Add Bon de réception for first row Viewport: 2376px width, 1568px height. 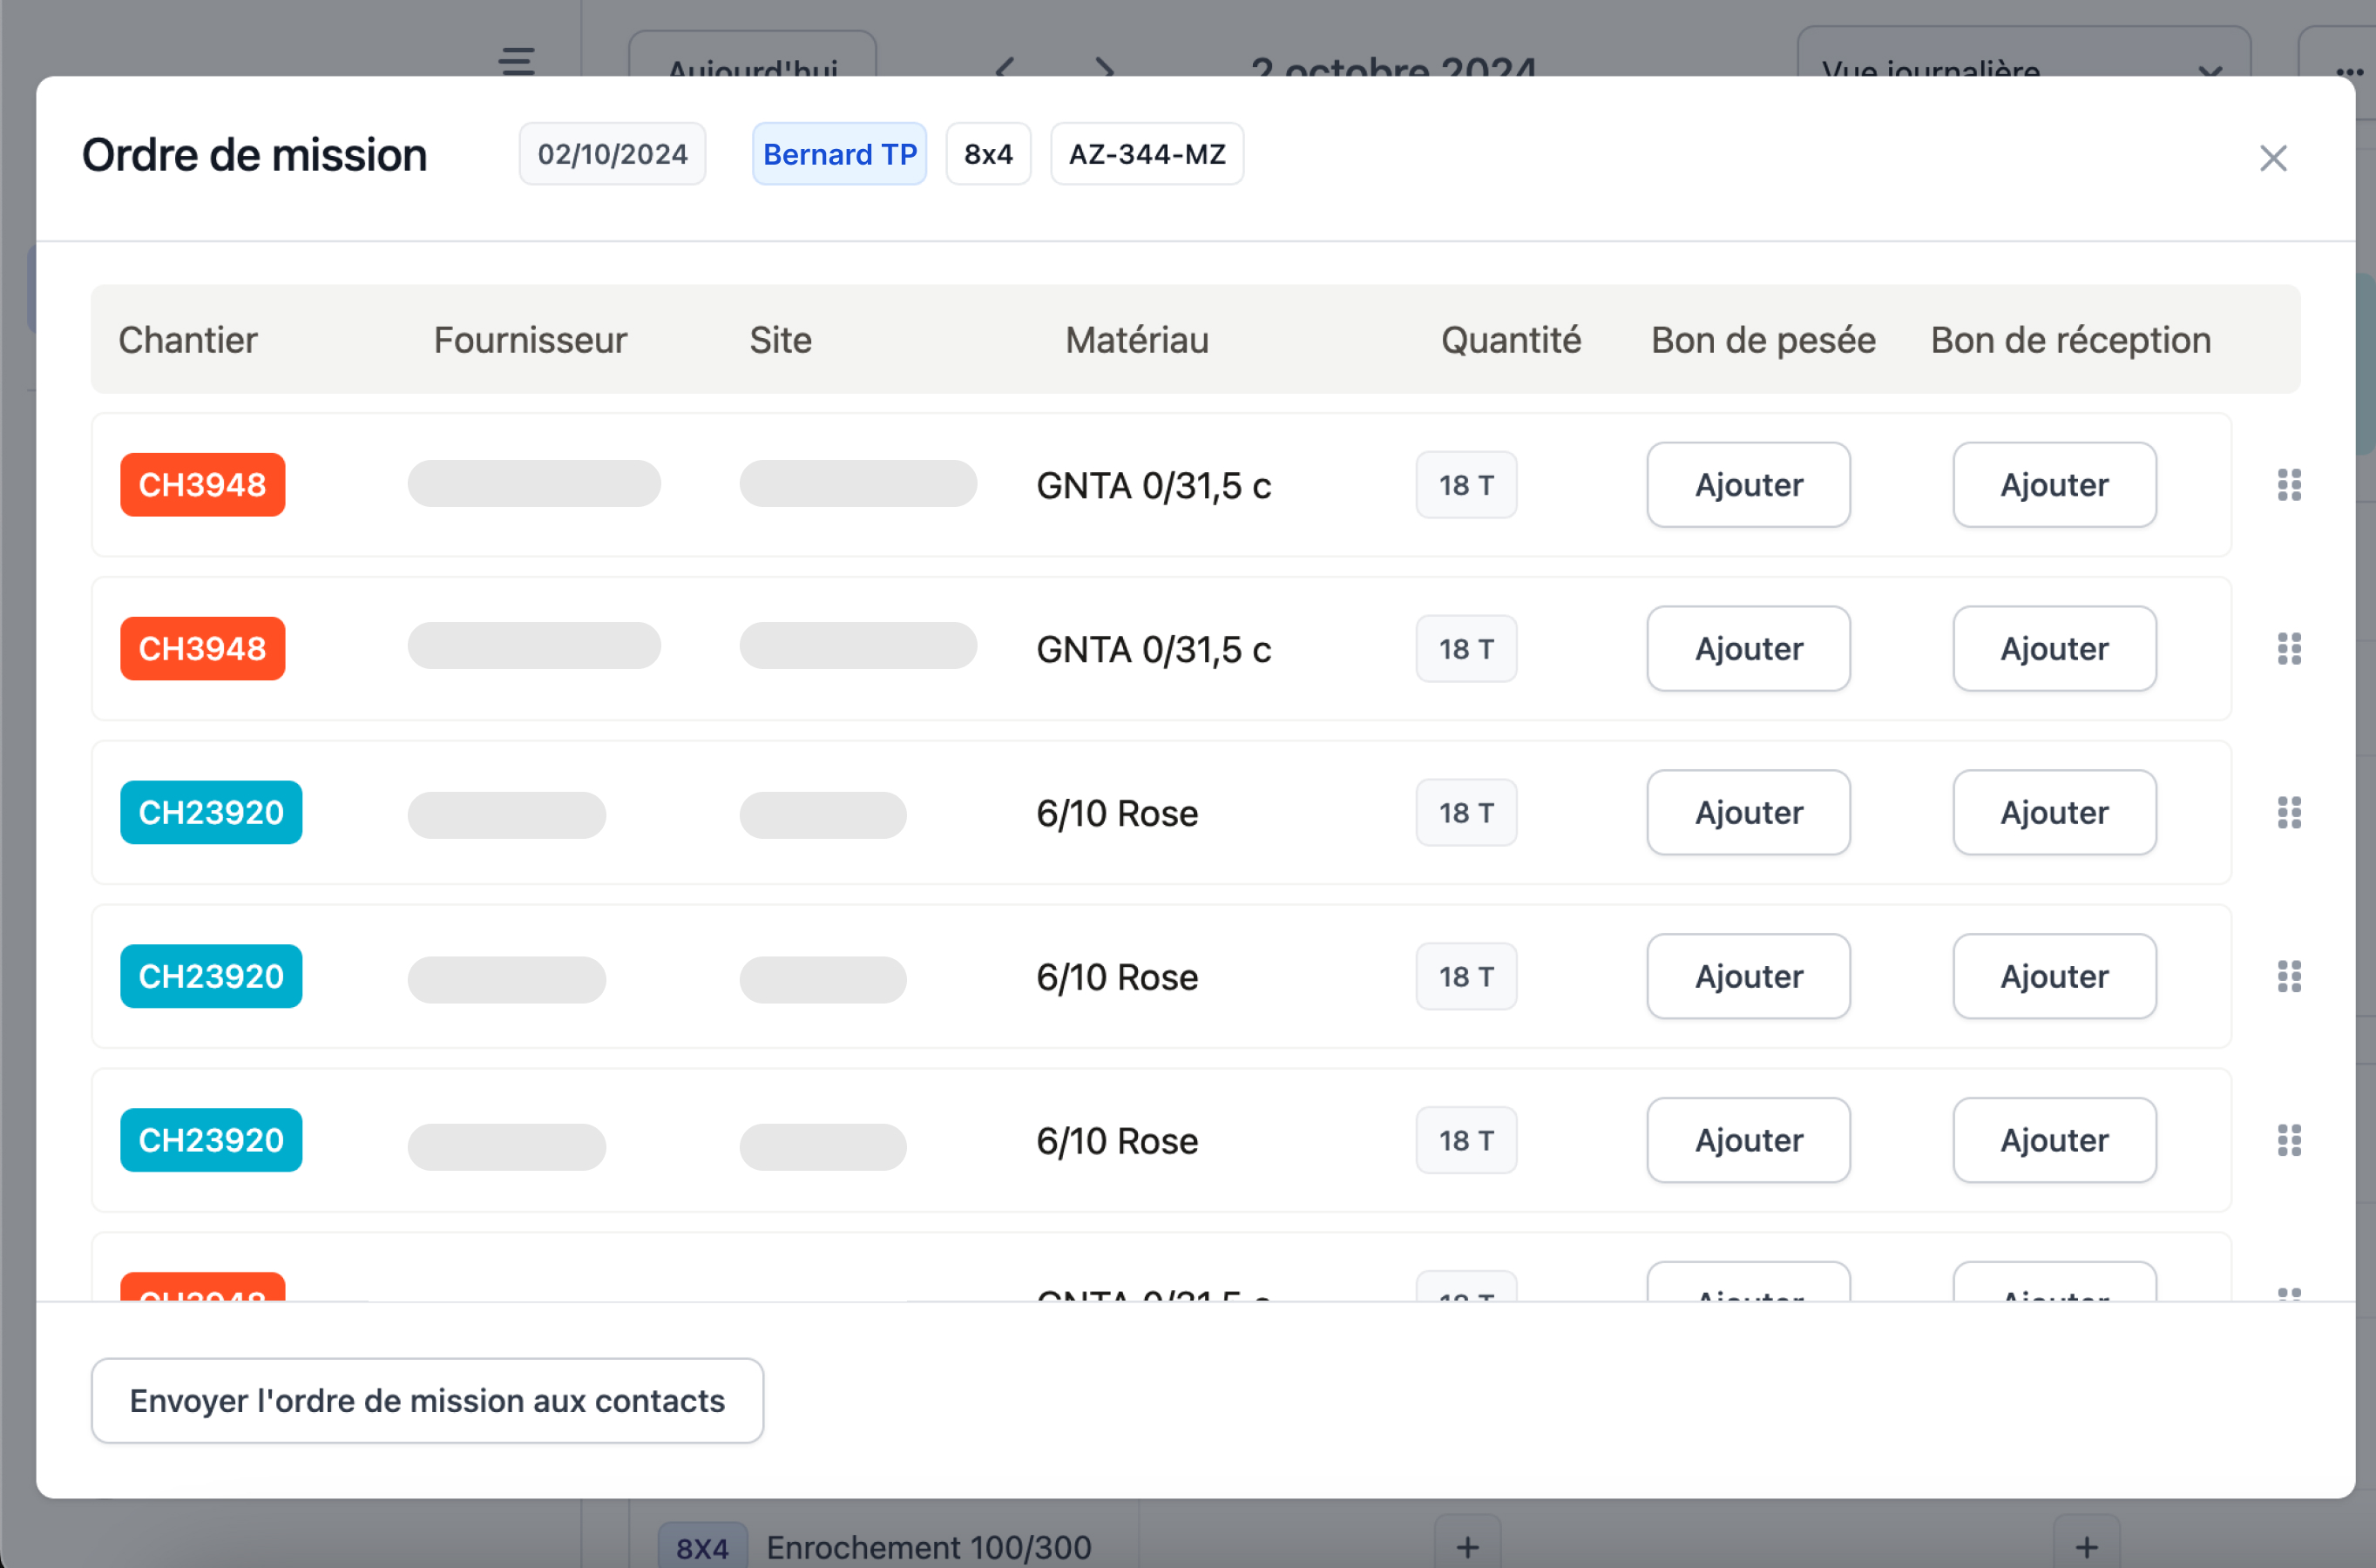click(2054, 485)
